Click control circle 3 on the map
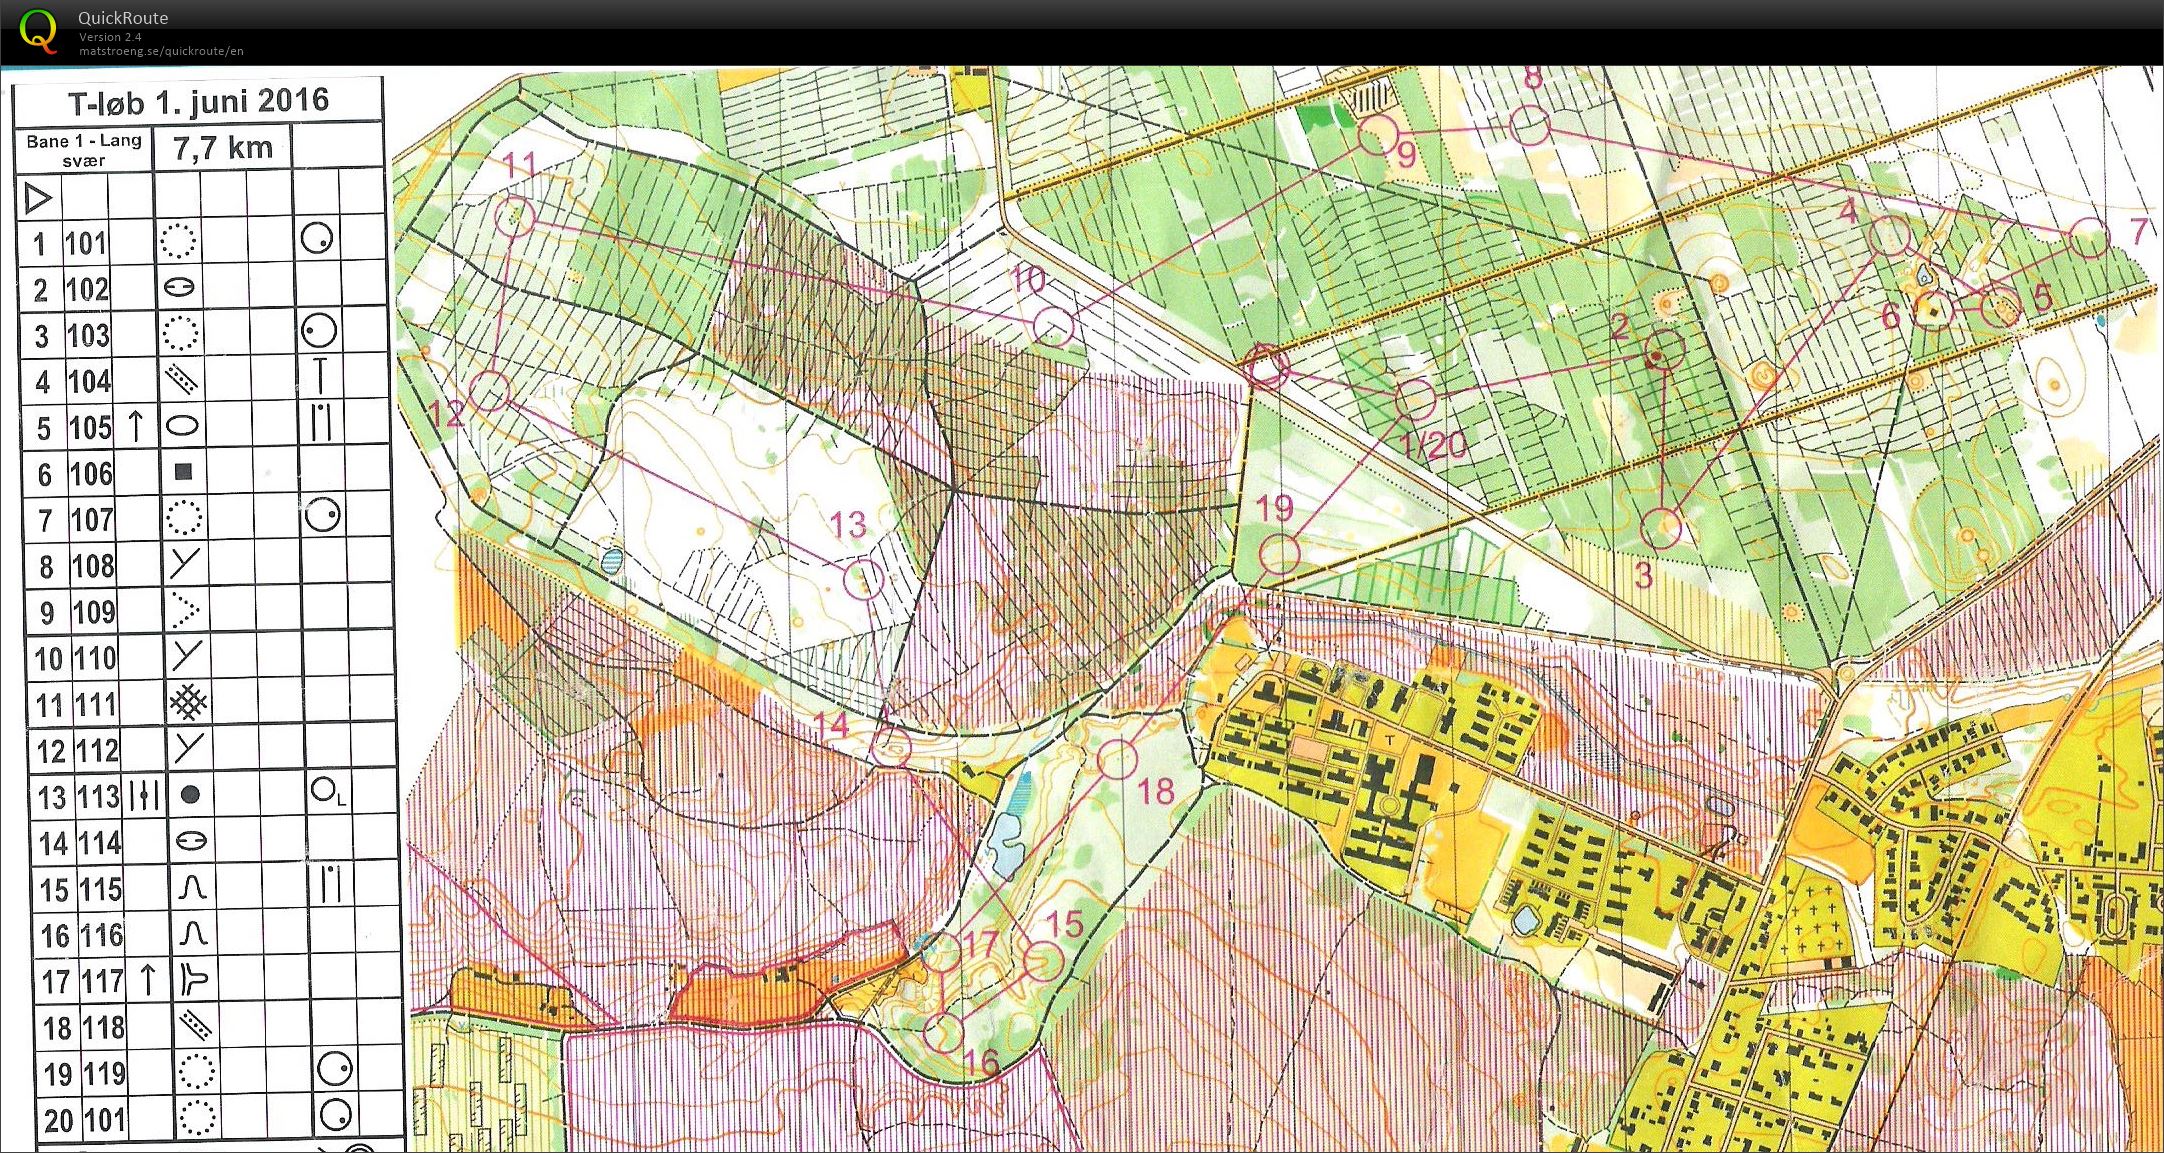Image resolution: width=2164 pixels, height=1153 pixels. (1661, 528)
